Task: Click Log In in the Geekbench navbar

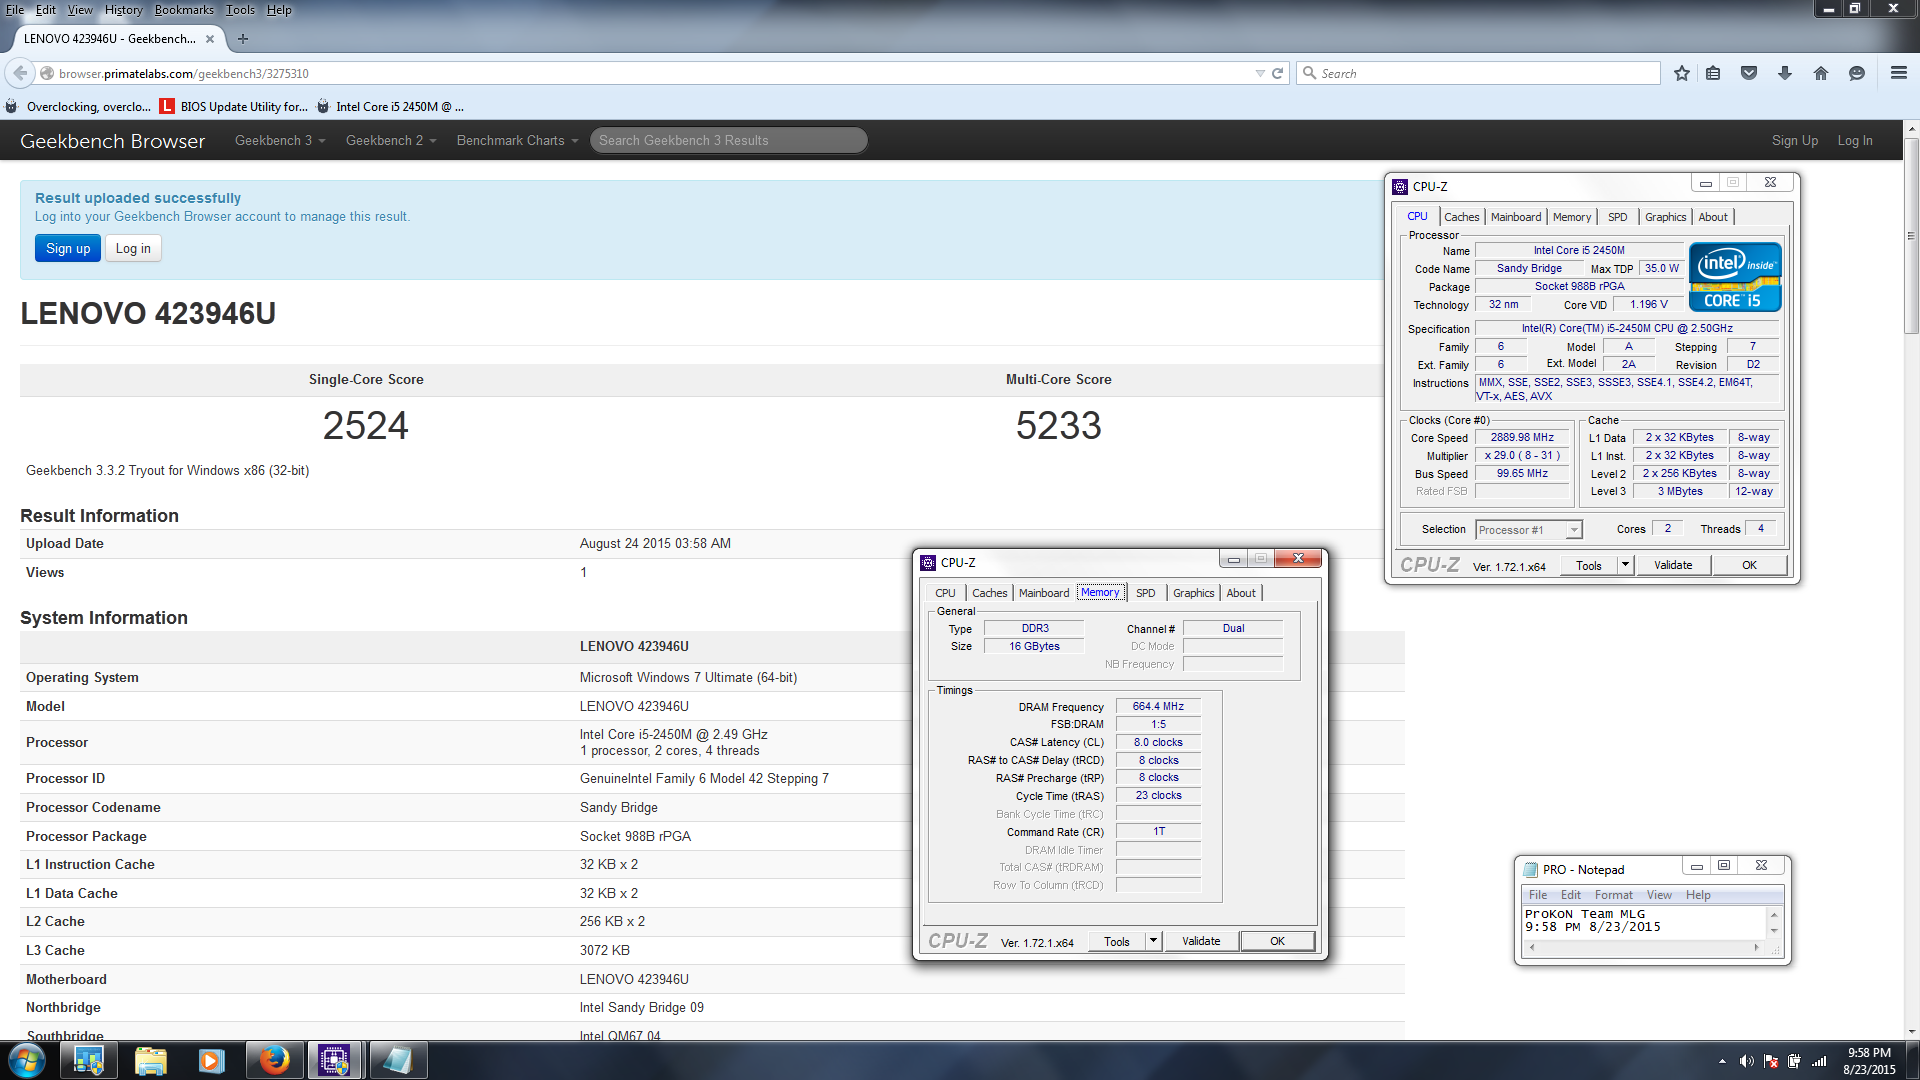Action: (x=1855, y=141)
